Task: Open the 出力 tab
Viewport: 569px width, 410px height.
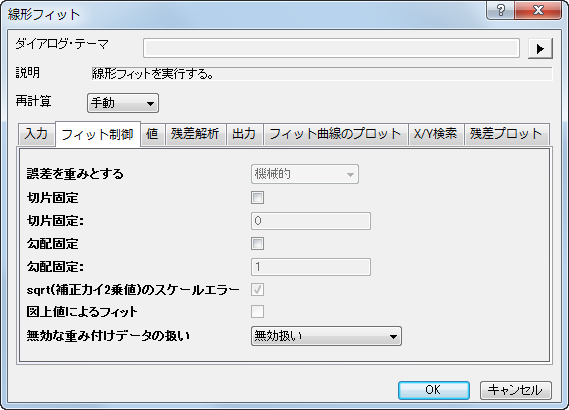Action: (245, 134)
